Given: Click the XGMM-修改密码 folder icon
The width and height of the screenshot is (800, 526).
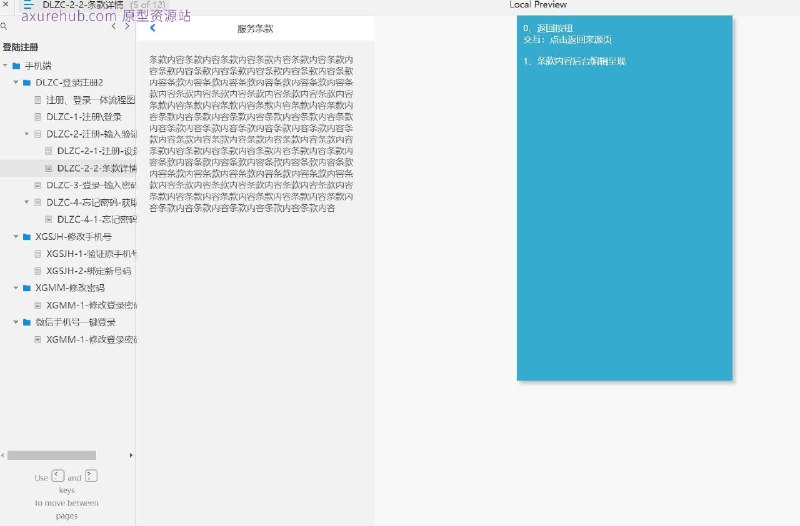Looking at the screenshot, I should tap(27, 288).
